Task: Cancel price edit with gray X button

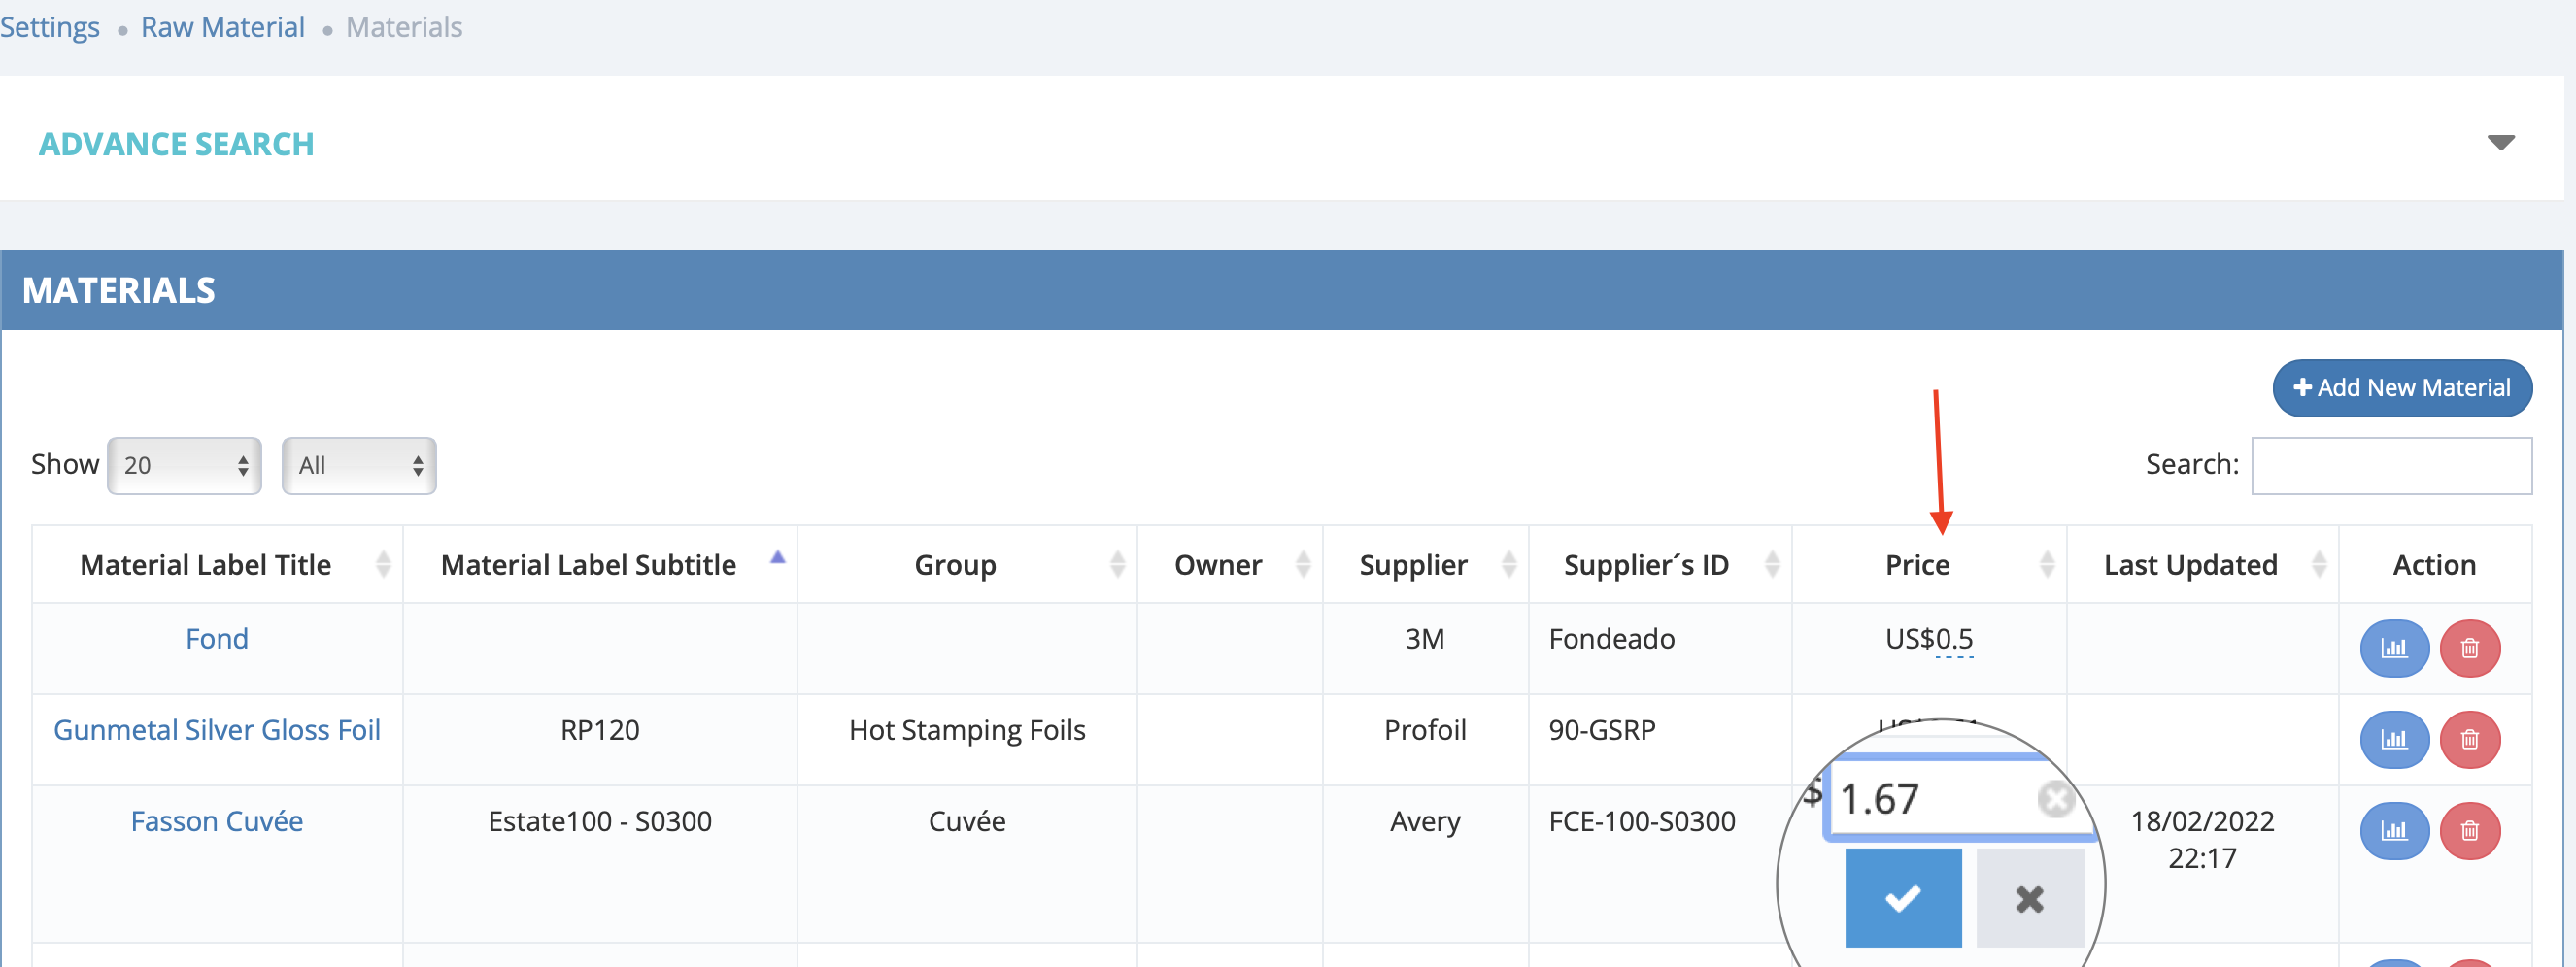Action: (2029, 897)
